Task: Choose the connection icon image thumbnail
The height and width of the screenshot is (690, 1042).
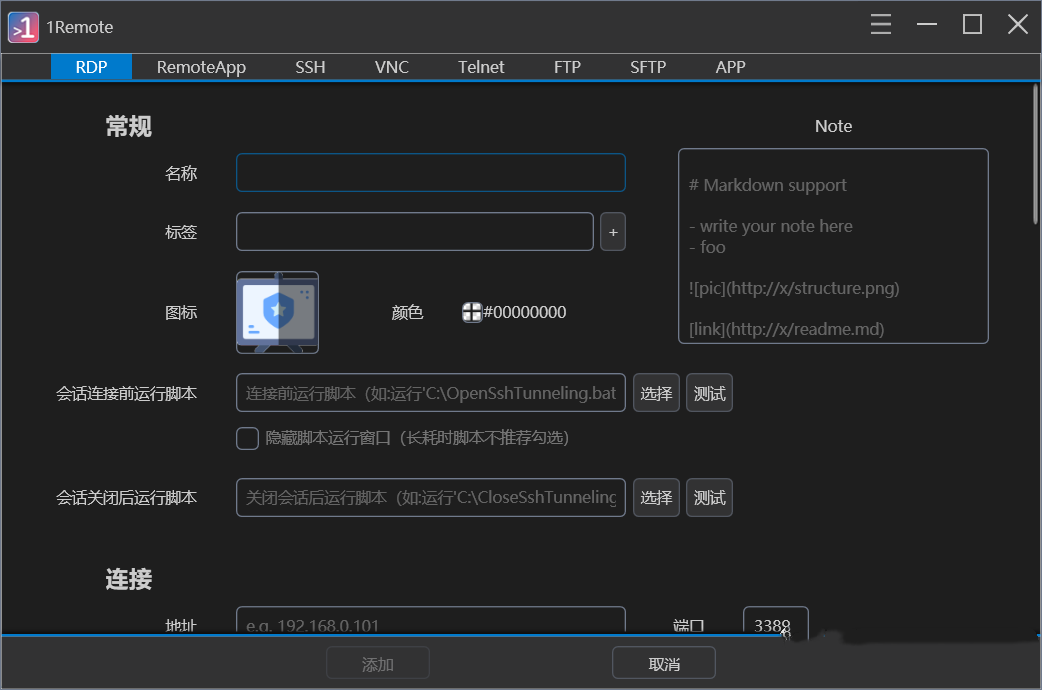Action: point(278,312)
